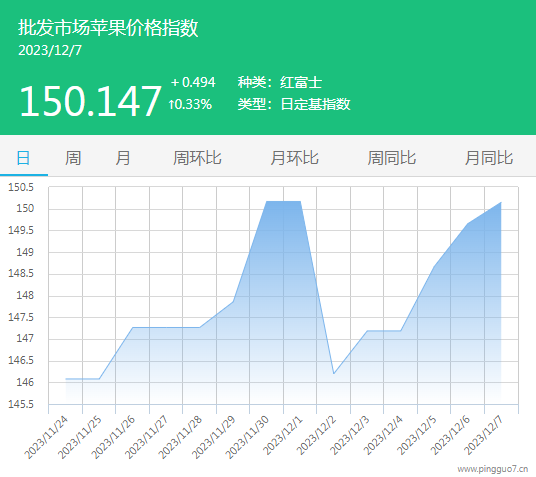
Task: Open the www.pingguo7.cn watermark link
Action: point(493,469)
